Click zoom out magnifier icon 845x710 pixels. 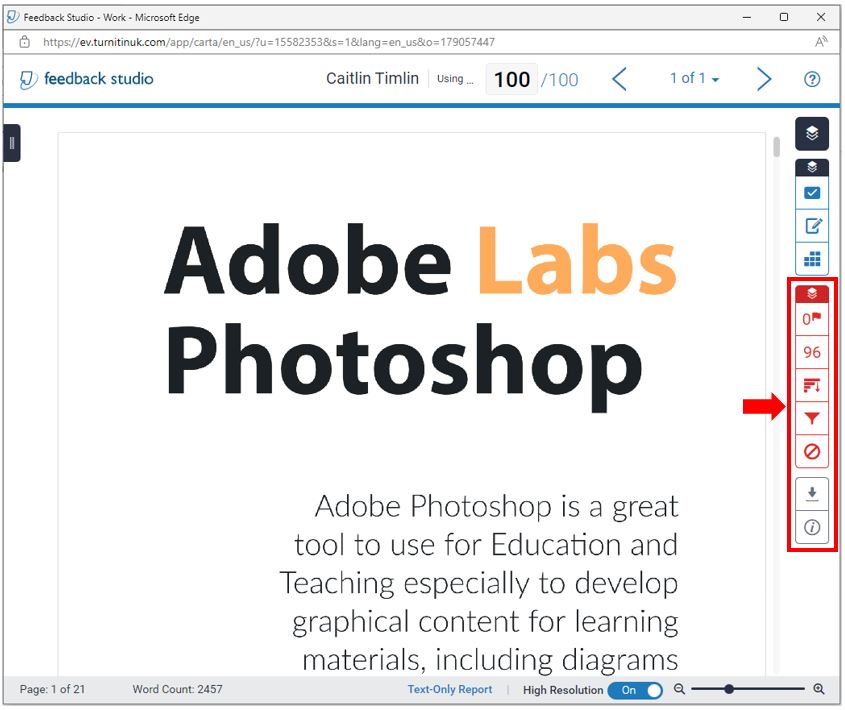point(679,689)
